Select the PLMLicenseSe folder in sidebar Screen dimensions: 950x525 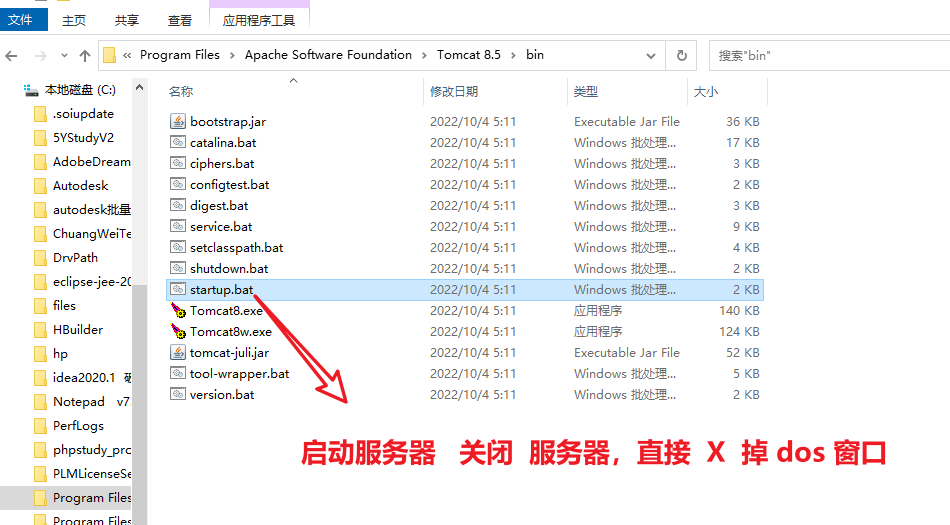[91, 474]
